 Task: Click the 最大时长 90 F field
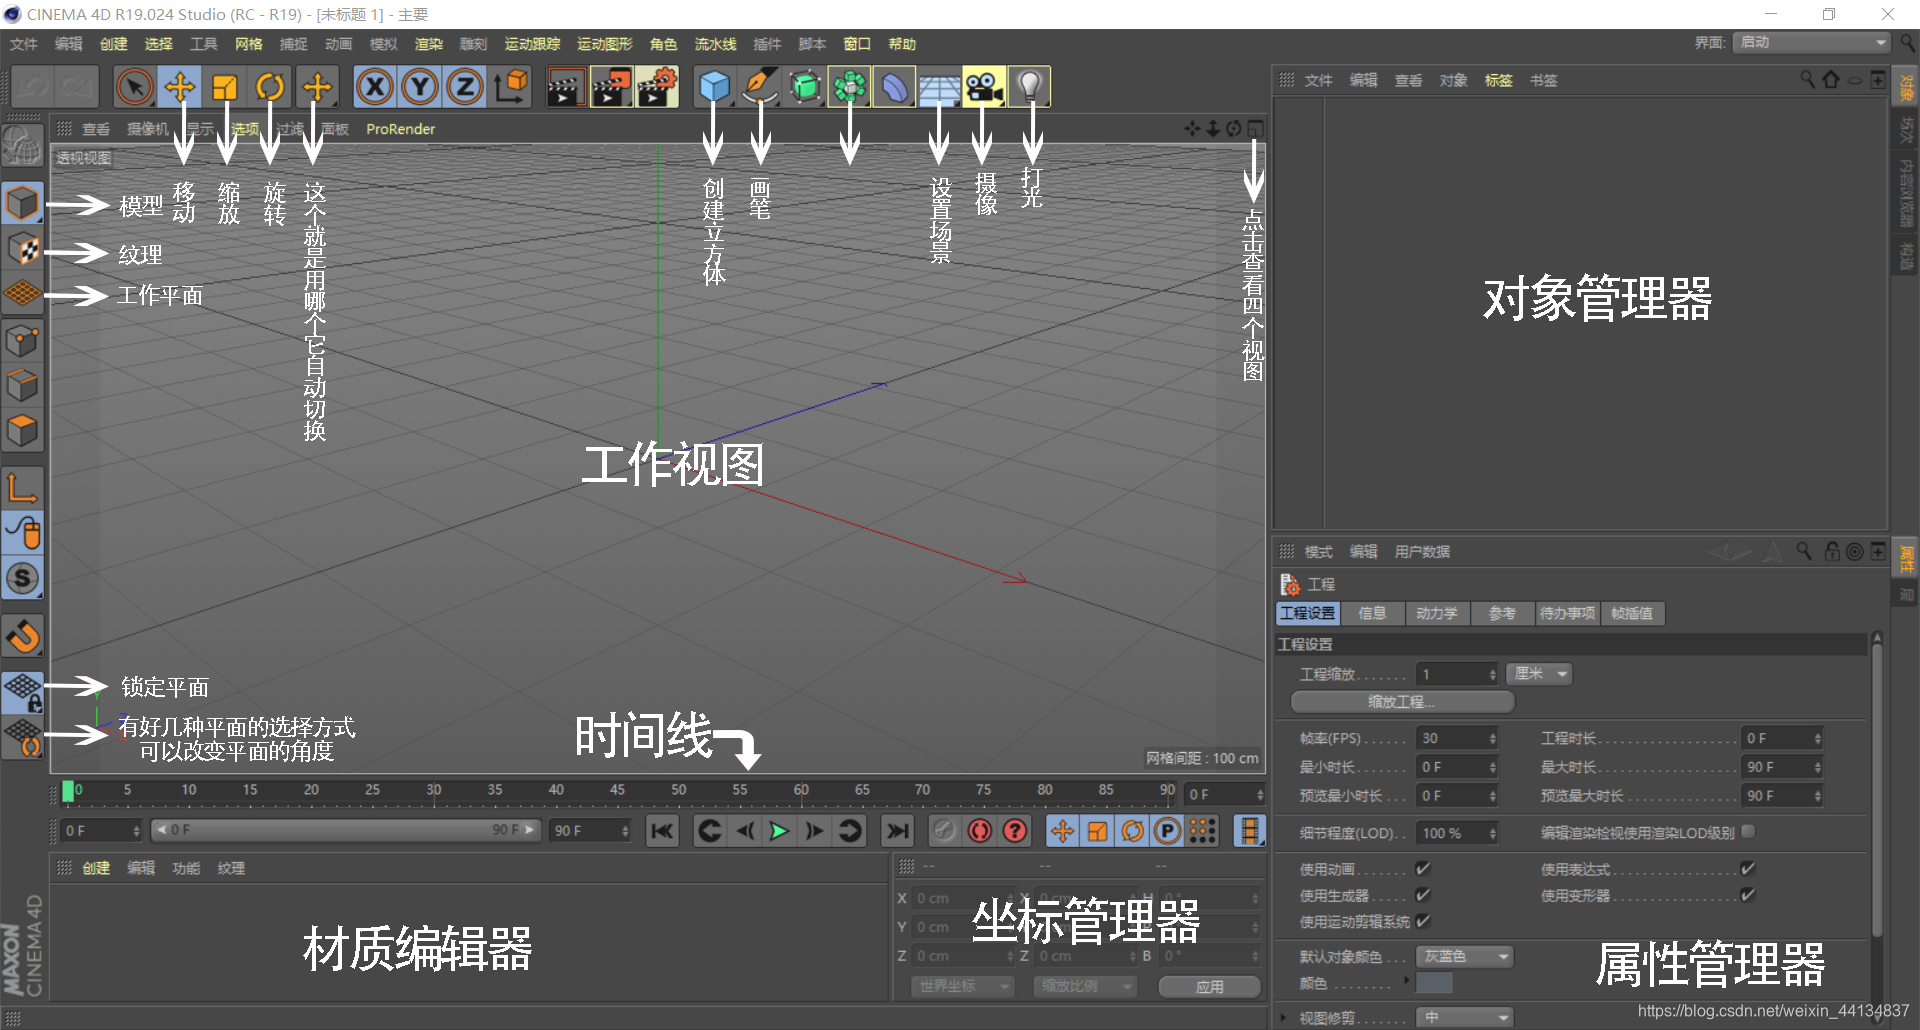1782,767
